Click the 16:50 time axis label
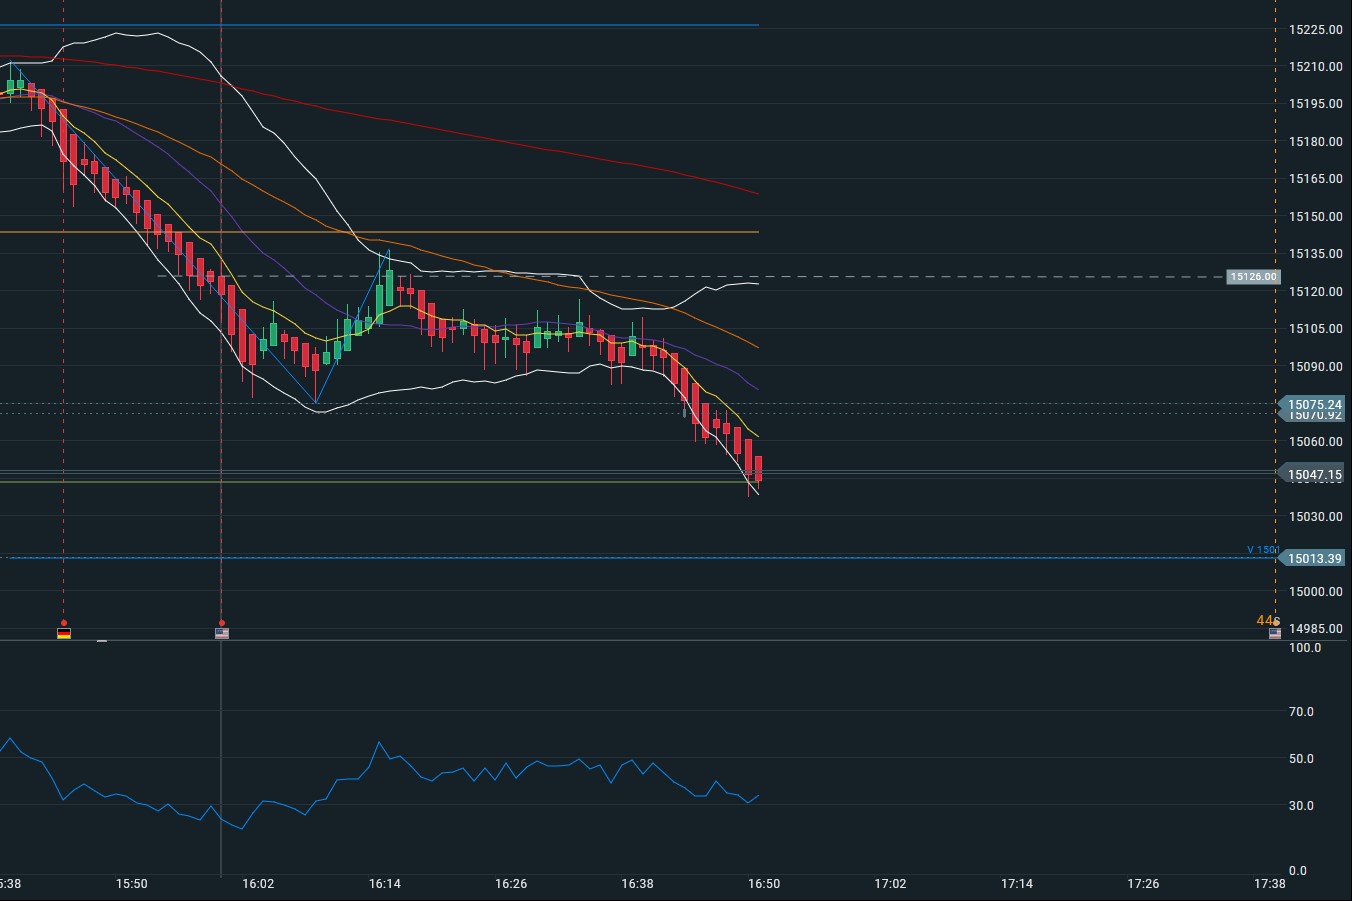 coord(764,884)
